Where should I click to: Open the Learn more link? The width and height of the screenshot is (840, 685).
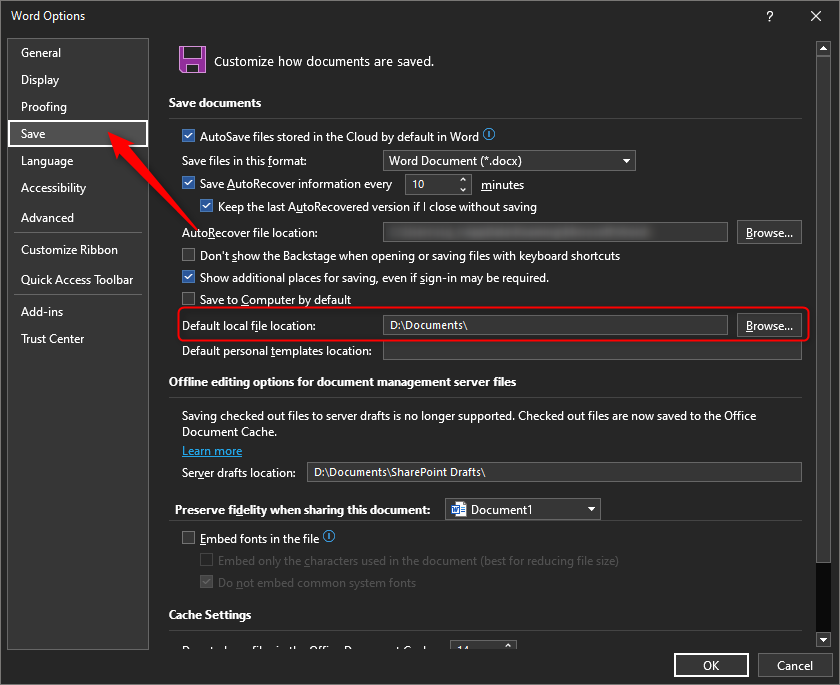tap(212, 451)
